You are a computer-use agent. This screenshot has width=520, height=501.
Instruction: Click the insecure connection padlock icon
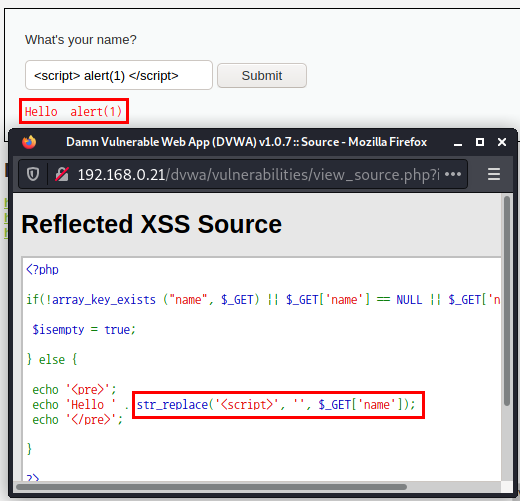pos(62,174)
